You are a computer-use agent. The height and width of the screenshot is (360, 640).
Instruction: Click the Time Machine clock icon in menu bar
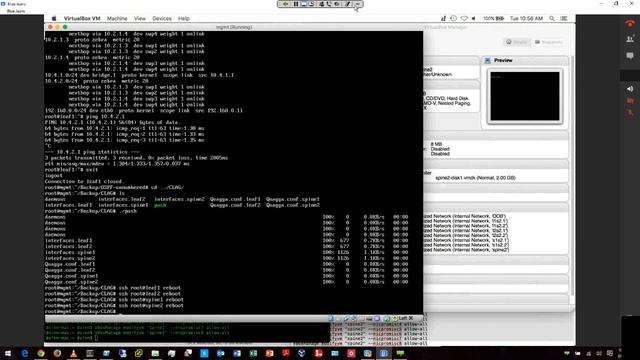point(453,18)
